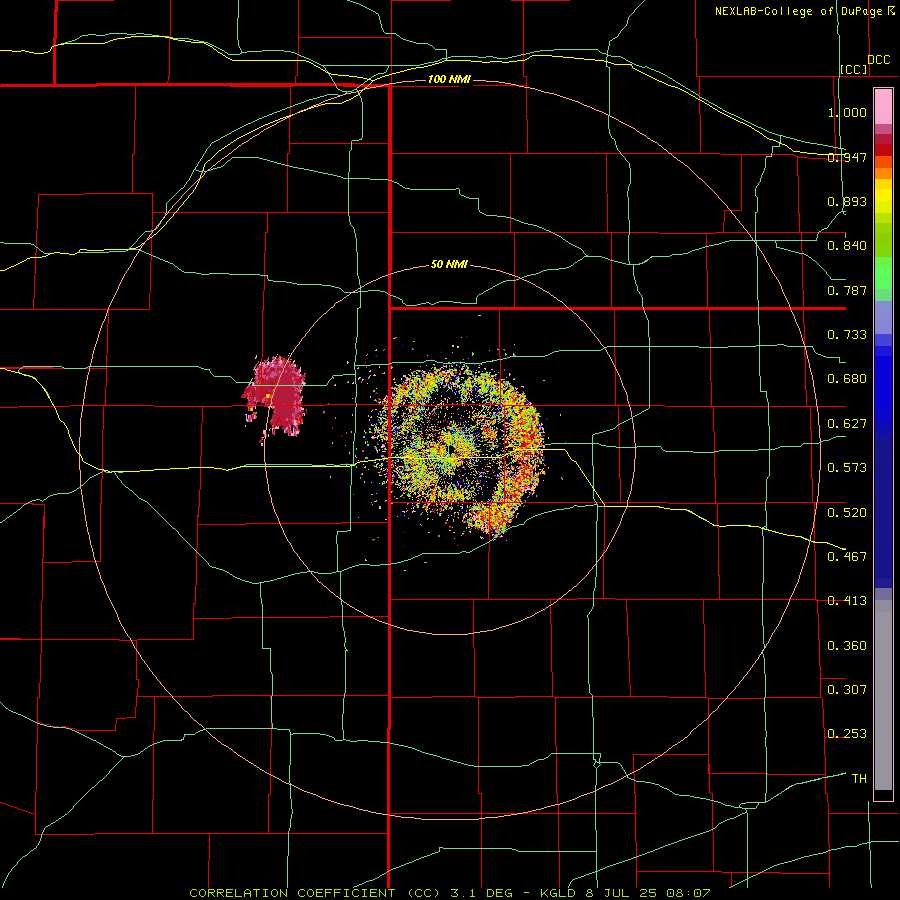
Task: Pick the 0.840 scale label
Action: point(847,246)
